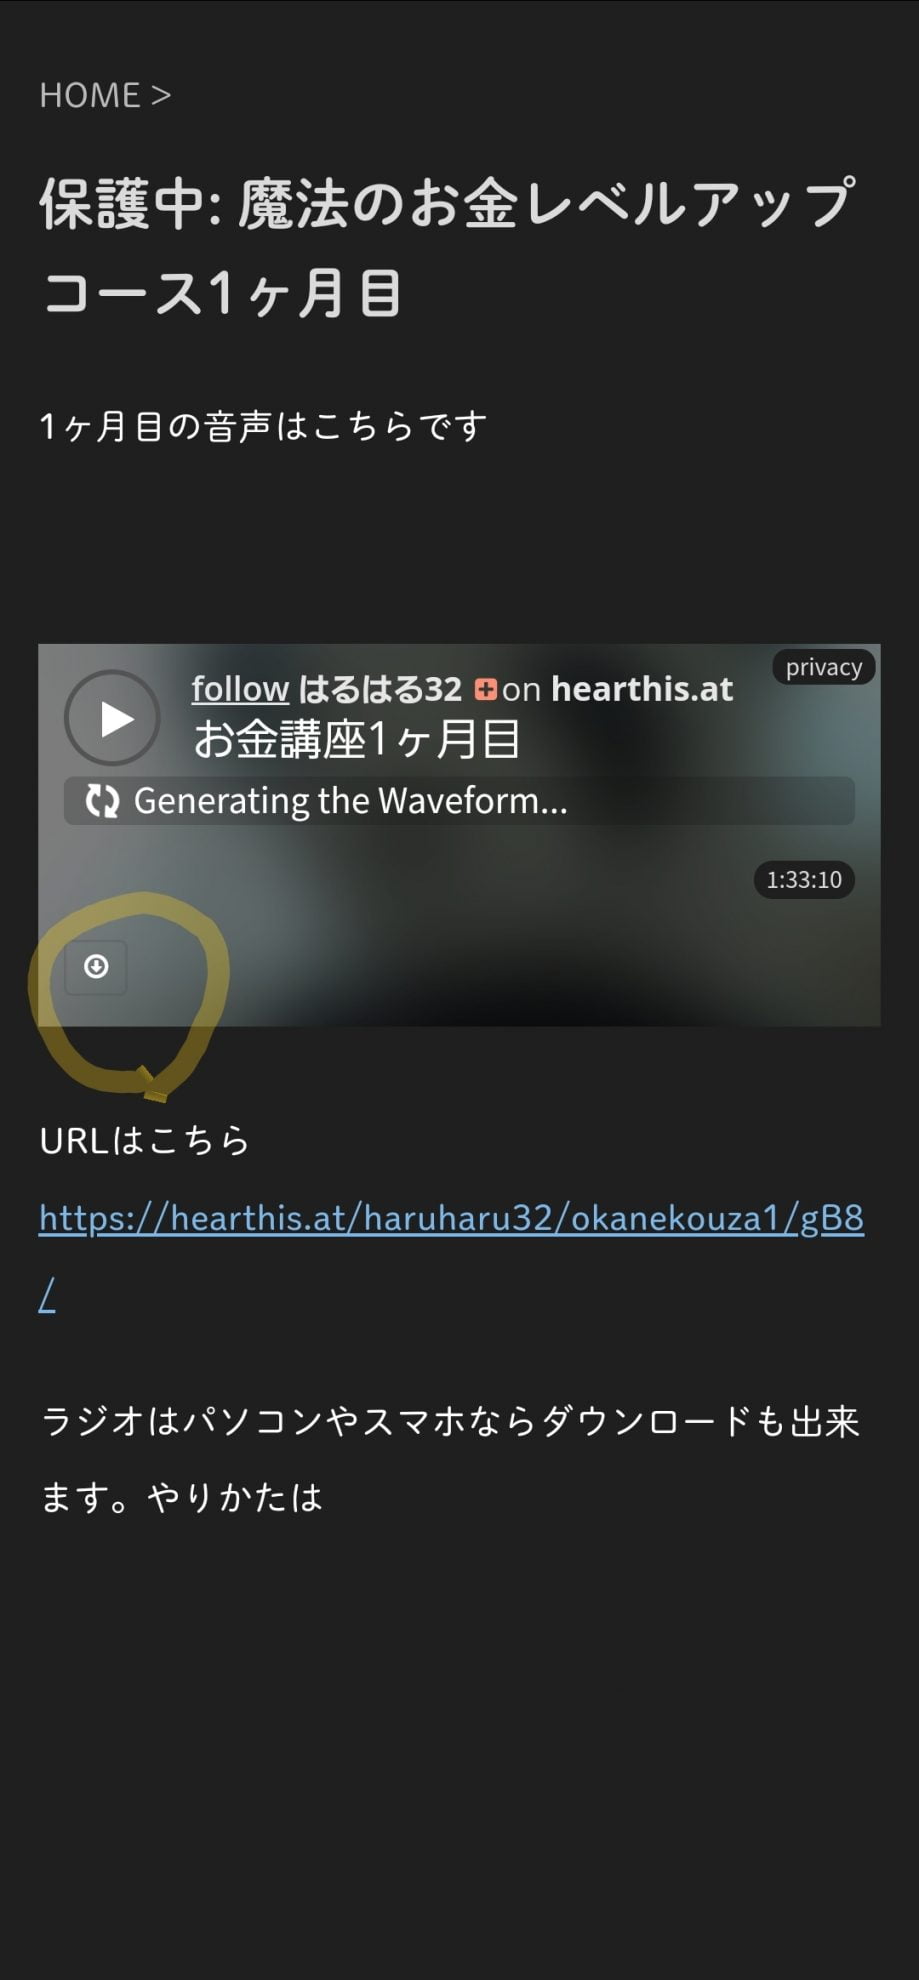The height and width of the screenshot is (1980, 919).
Task: Click the Generating the Waveform progress bar
Action: tap(459, 801)
